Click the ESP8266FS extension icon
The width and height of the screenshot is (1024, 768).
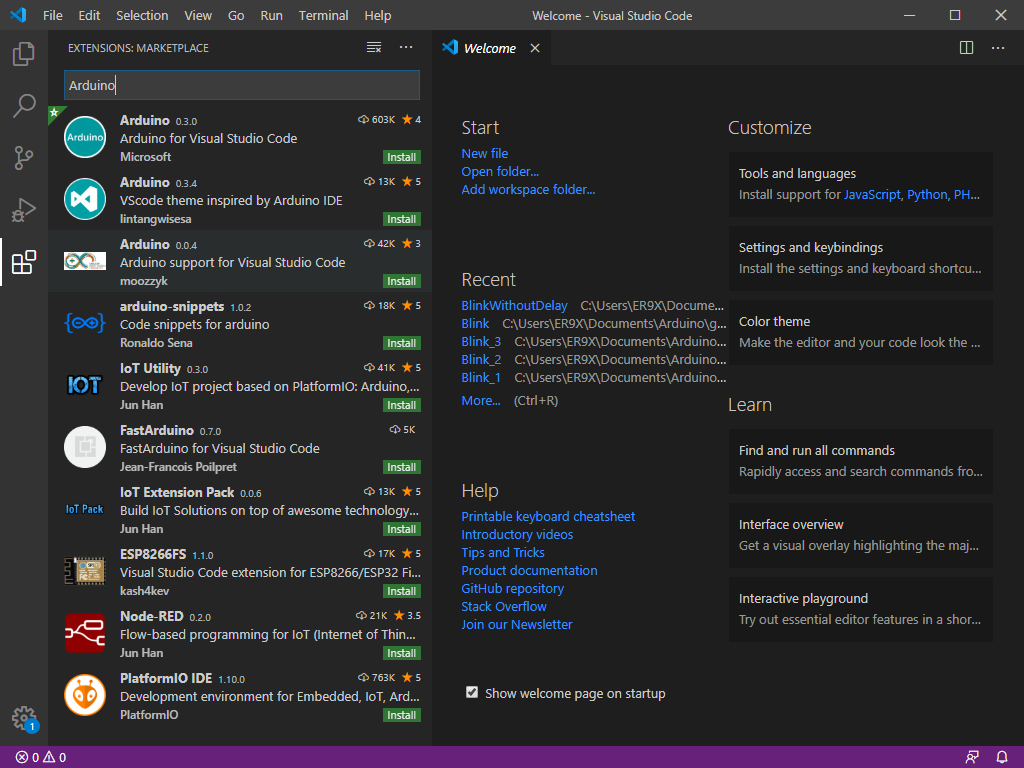coord(85,571)
